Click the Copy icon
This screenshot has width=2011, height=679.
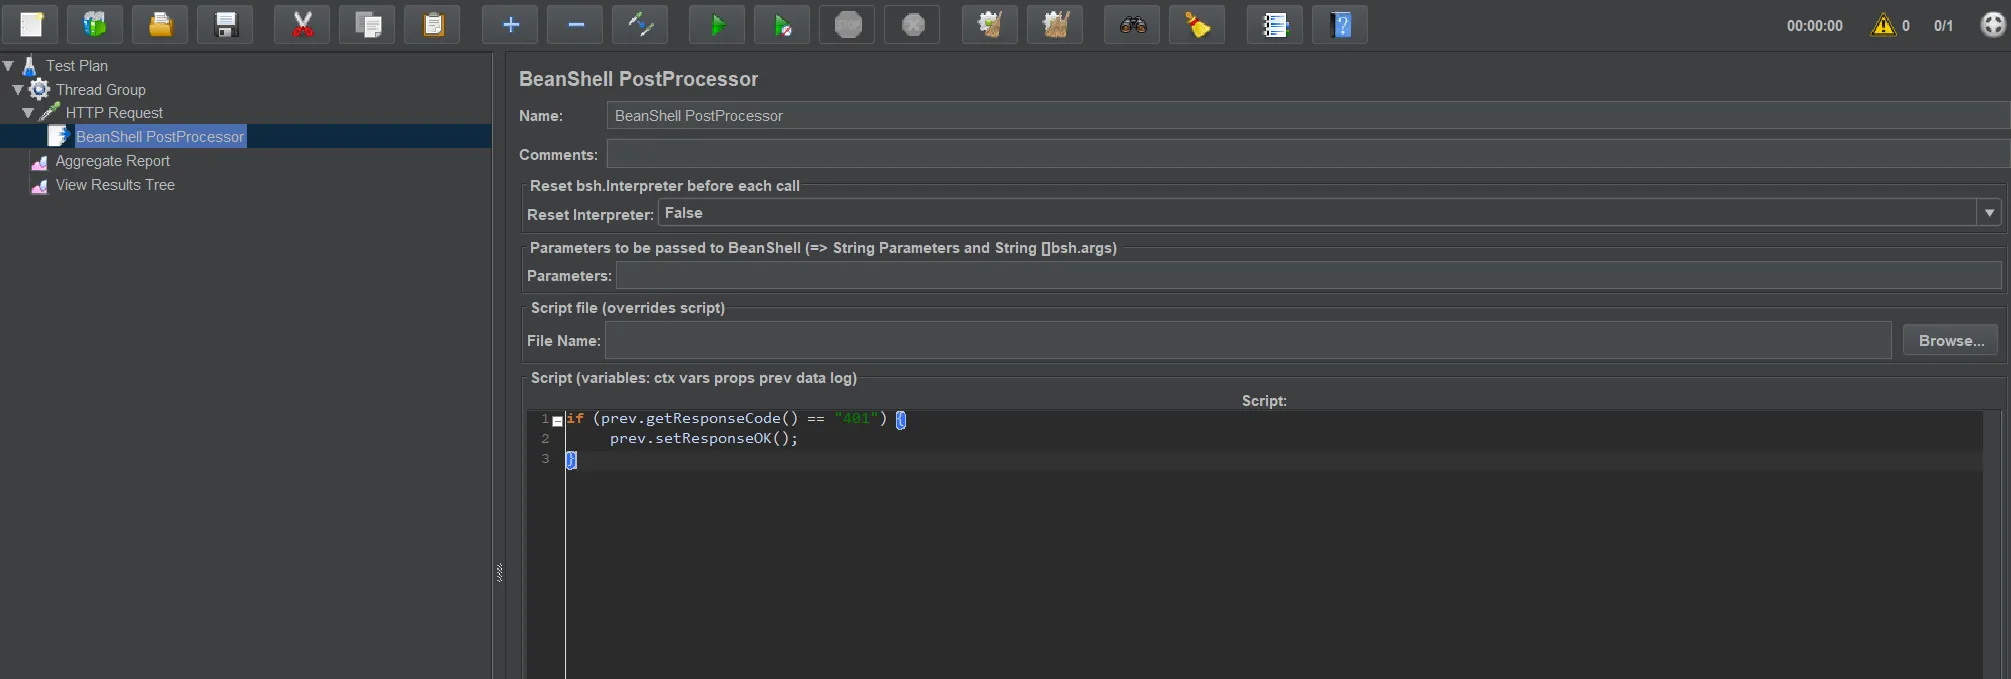click(367, 25)
